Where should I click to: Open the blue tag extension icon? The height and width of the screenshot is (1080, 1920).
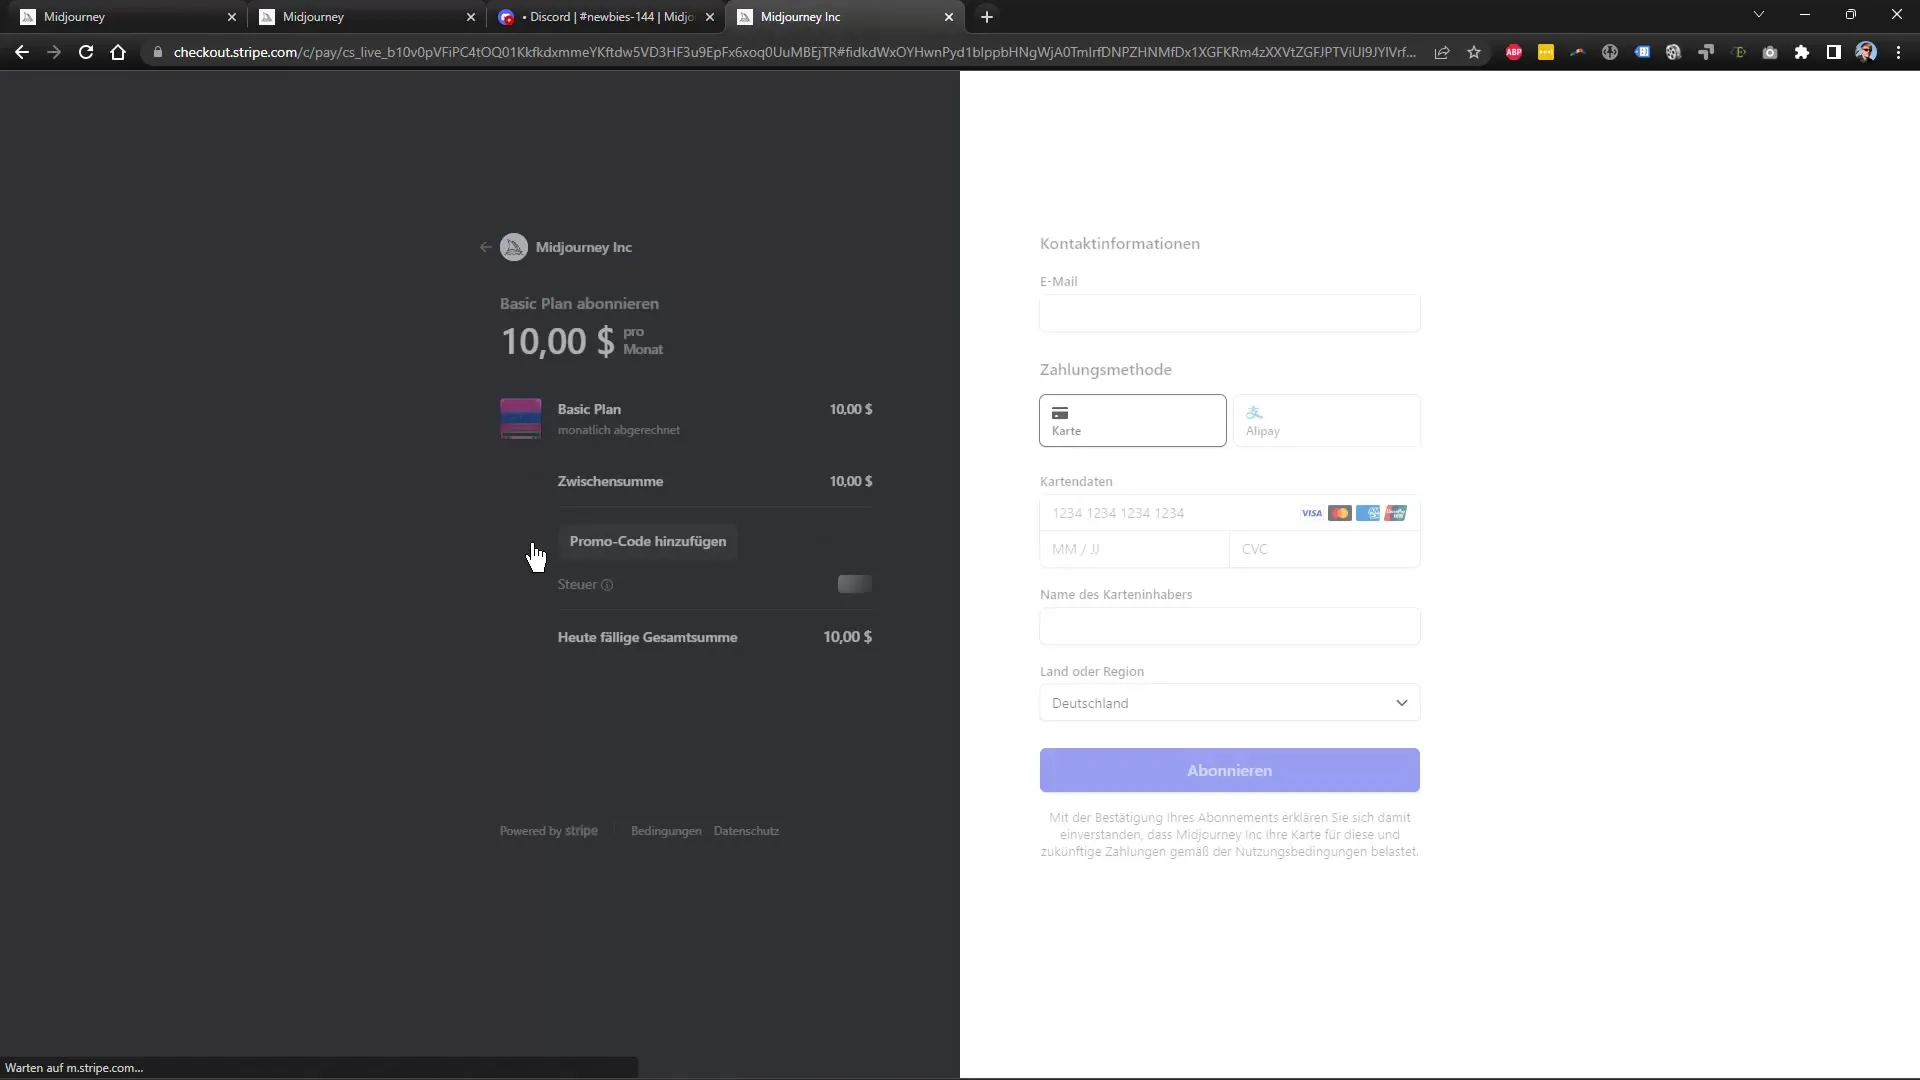tap(1642, 52)
